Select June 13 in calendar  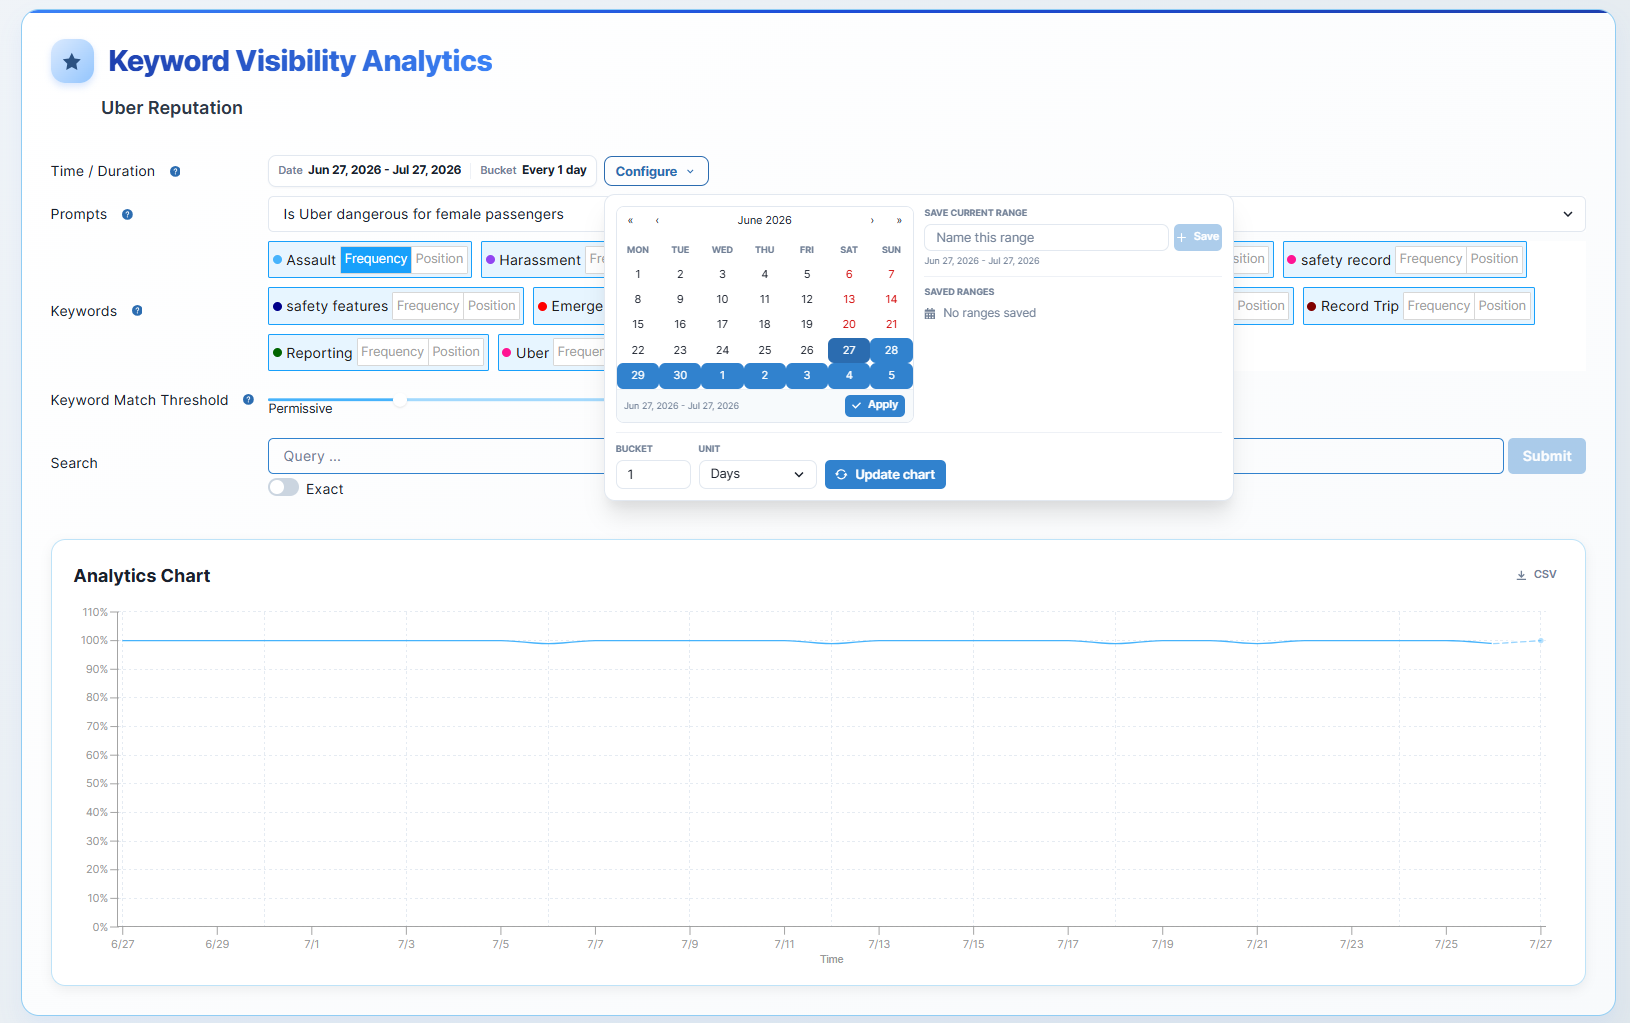(849, 299)
